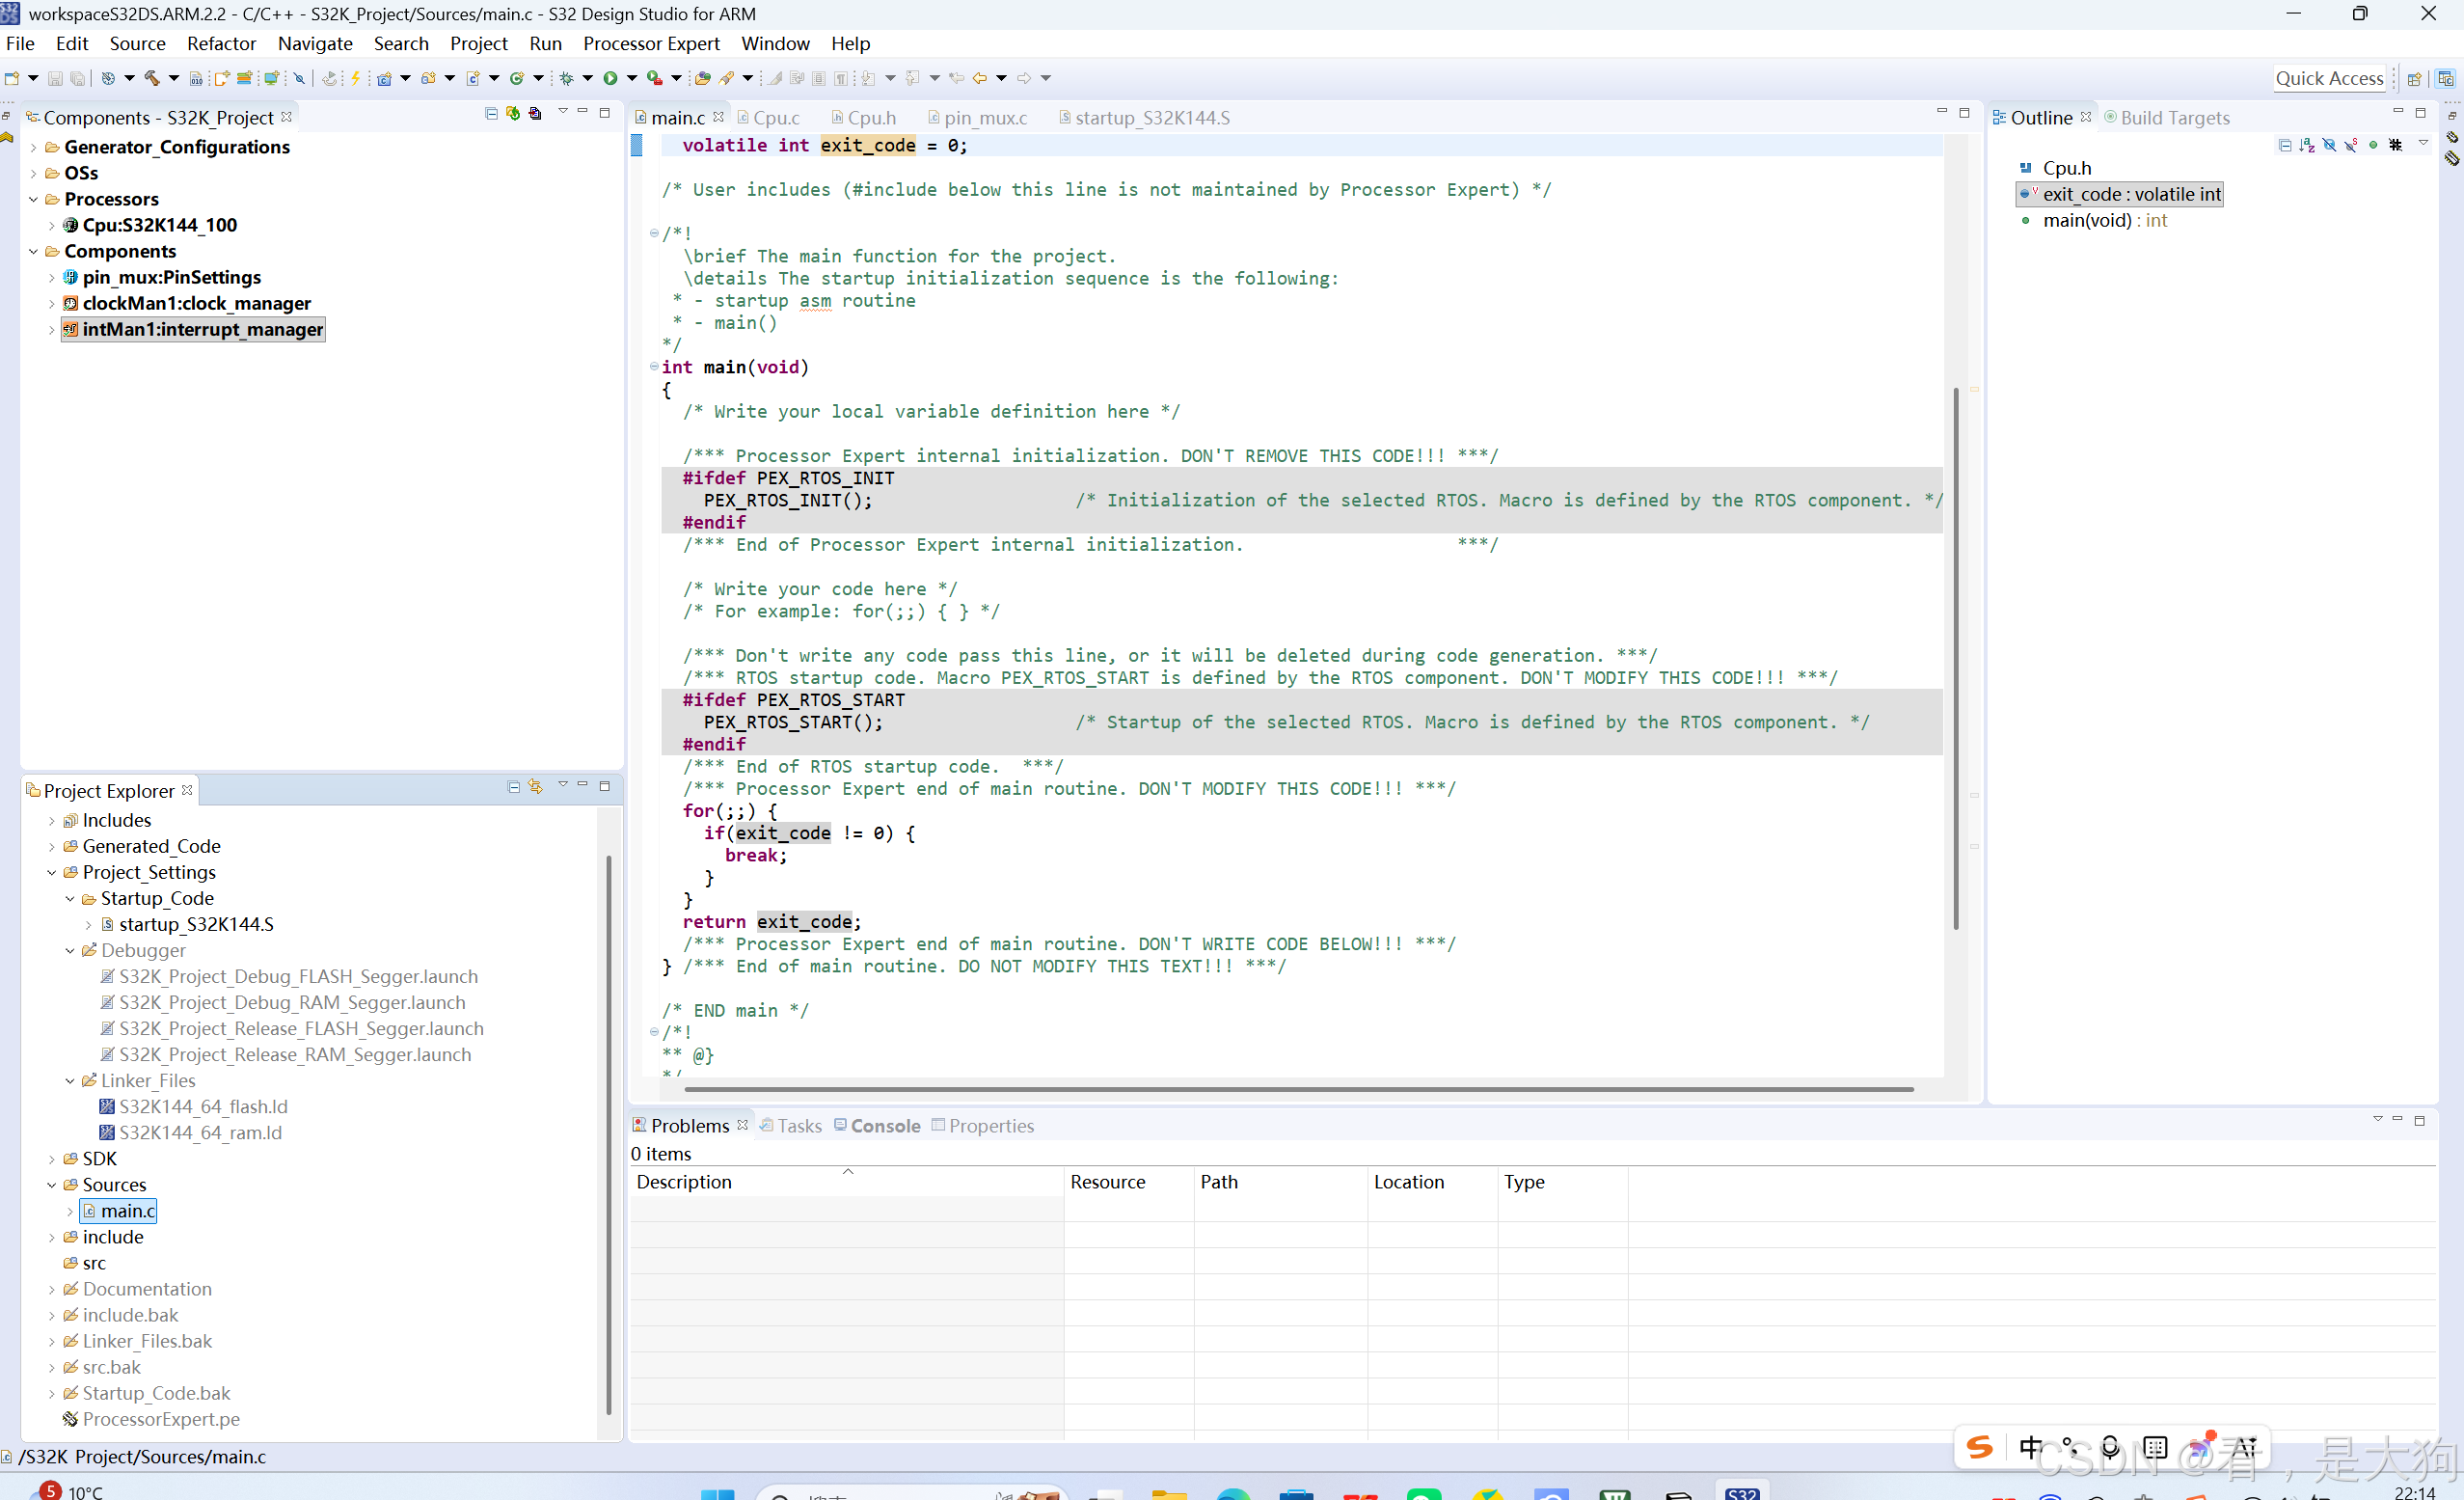
Task: Toggle alphabetical Sort in Outline view
Action: pos(2307,145)
